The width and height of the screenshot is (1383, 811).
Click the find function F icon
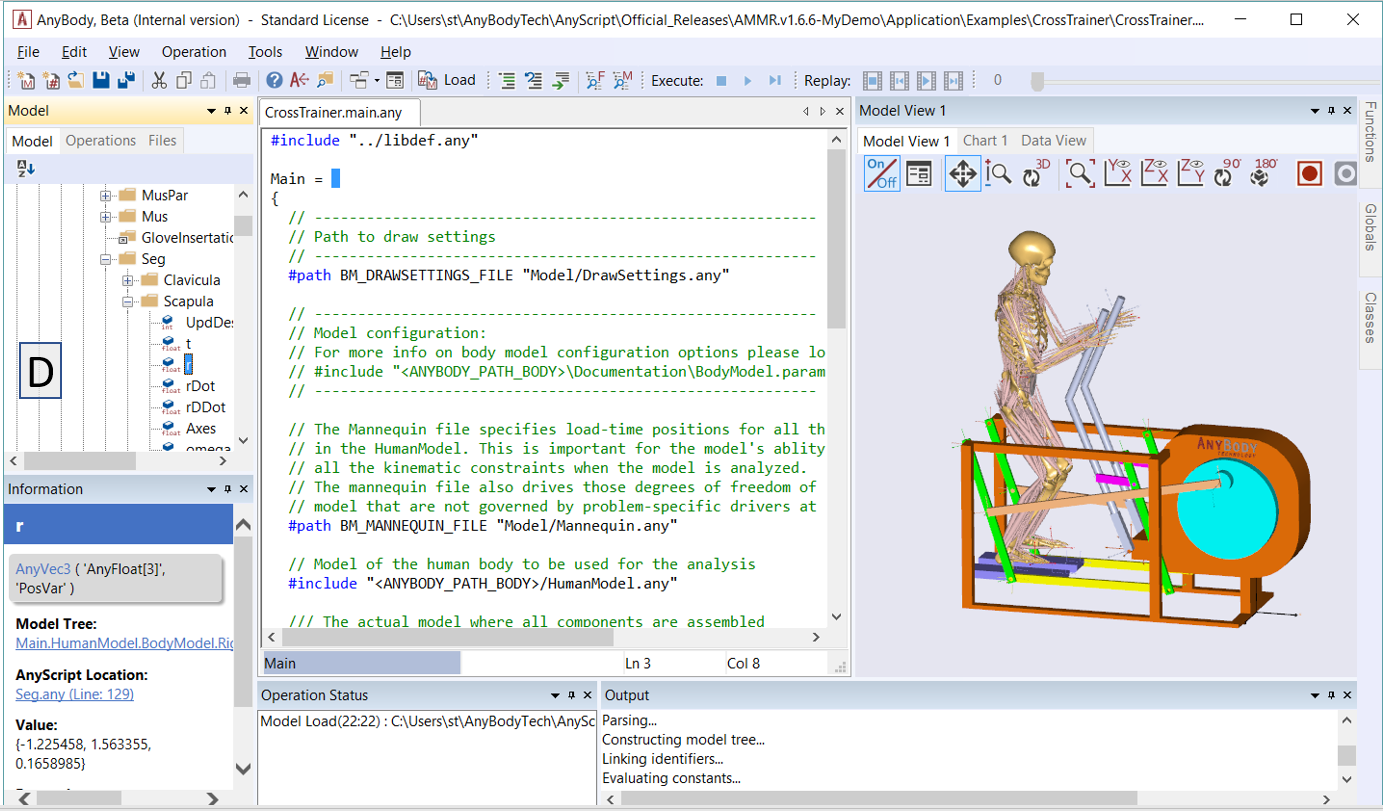pyautogui.click(x=595, y=80)
